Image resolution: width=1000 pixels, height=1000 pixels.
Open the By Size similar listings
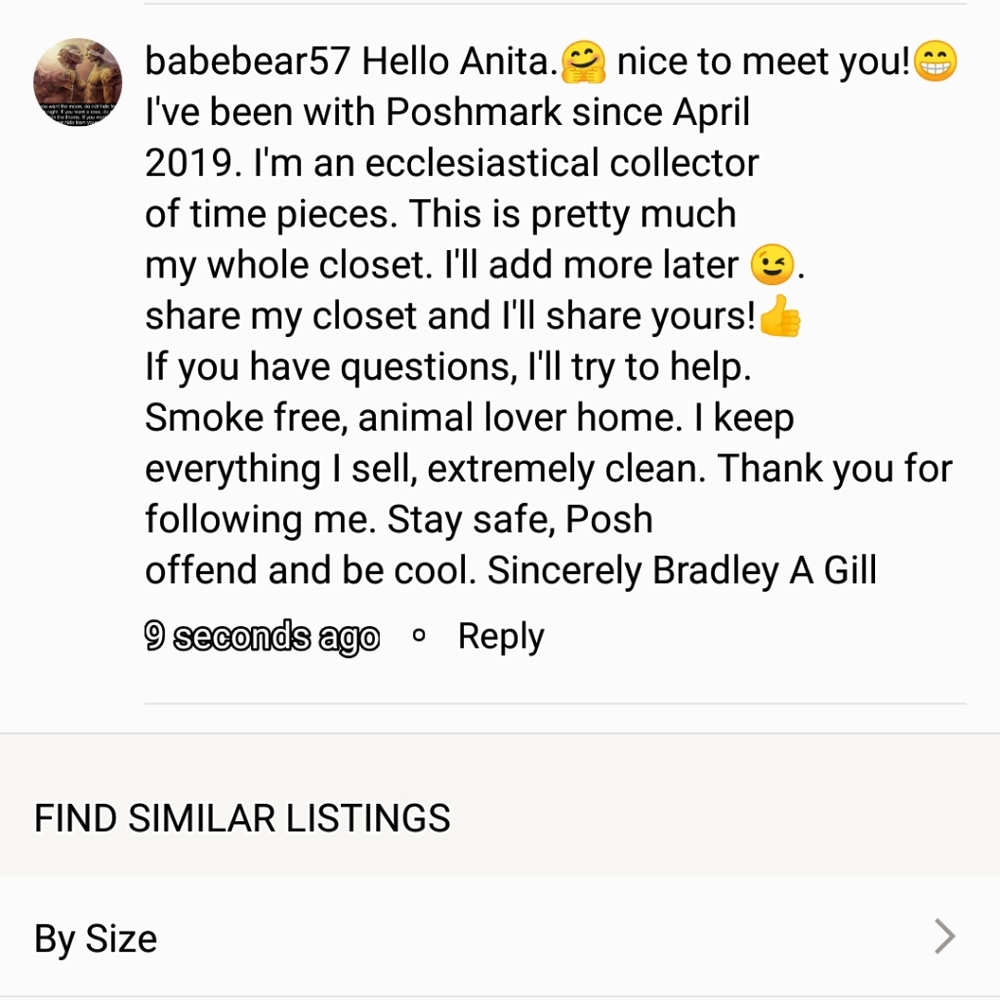coord(96,938)
